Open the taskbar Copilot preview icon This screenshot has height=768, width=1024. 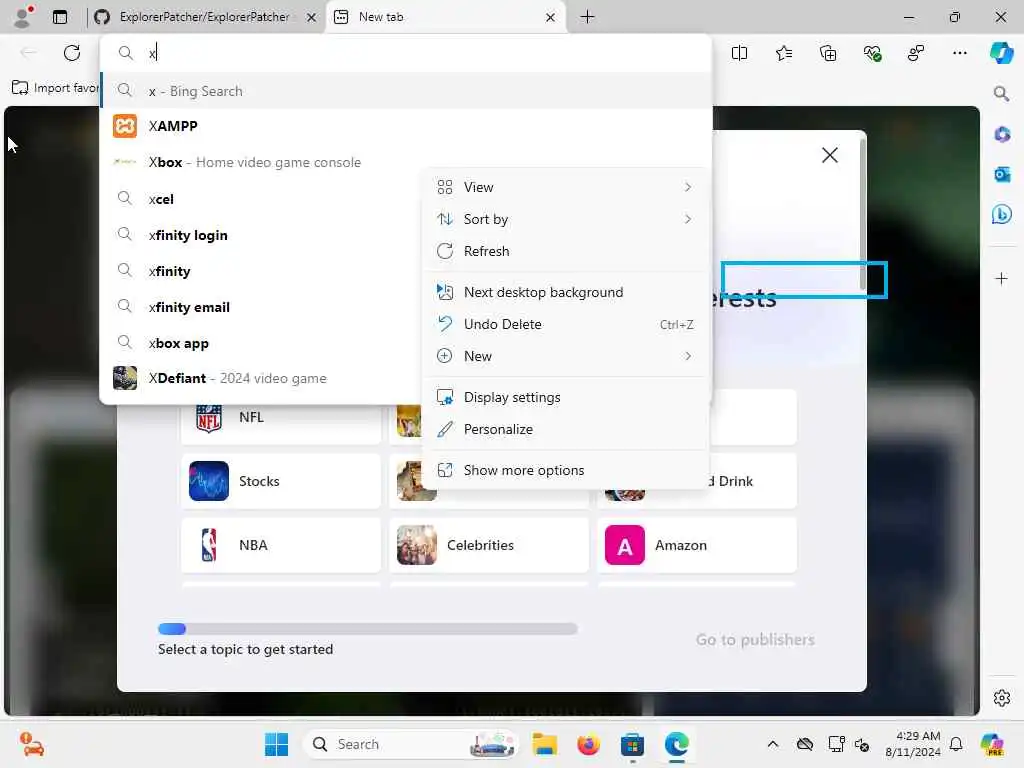(991, 744)
